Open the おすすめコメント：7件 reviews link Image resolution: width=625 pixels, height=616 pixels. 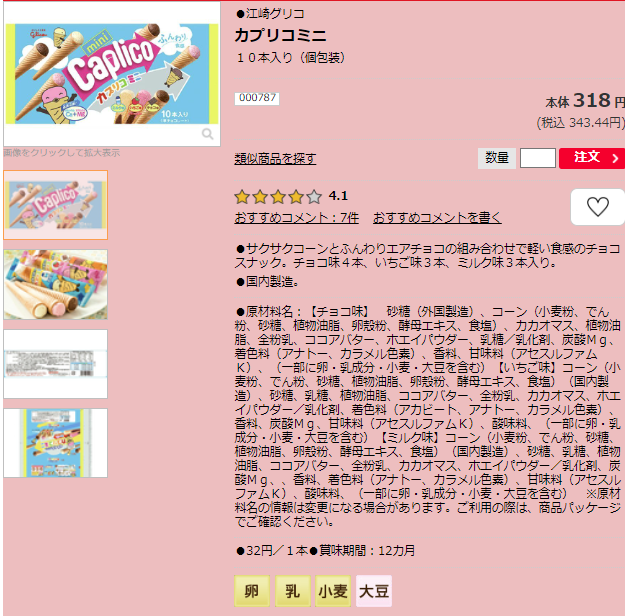pyautogui.click(x=297, y=218)
